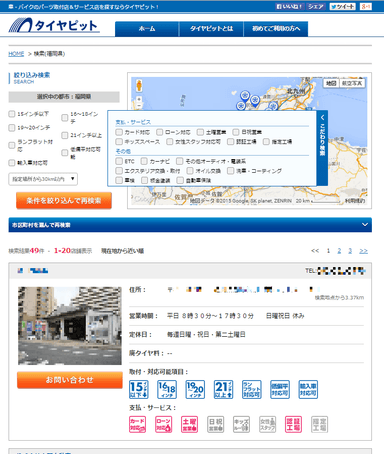Viewport: 384px width, 454px height.
Task: Click the Facebook Like button
Action: pyautogui.click(x=289, y=6)
